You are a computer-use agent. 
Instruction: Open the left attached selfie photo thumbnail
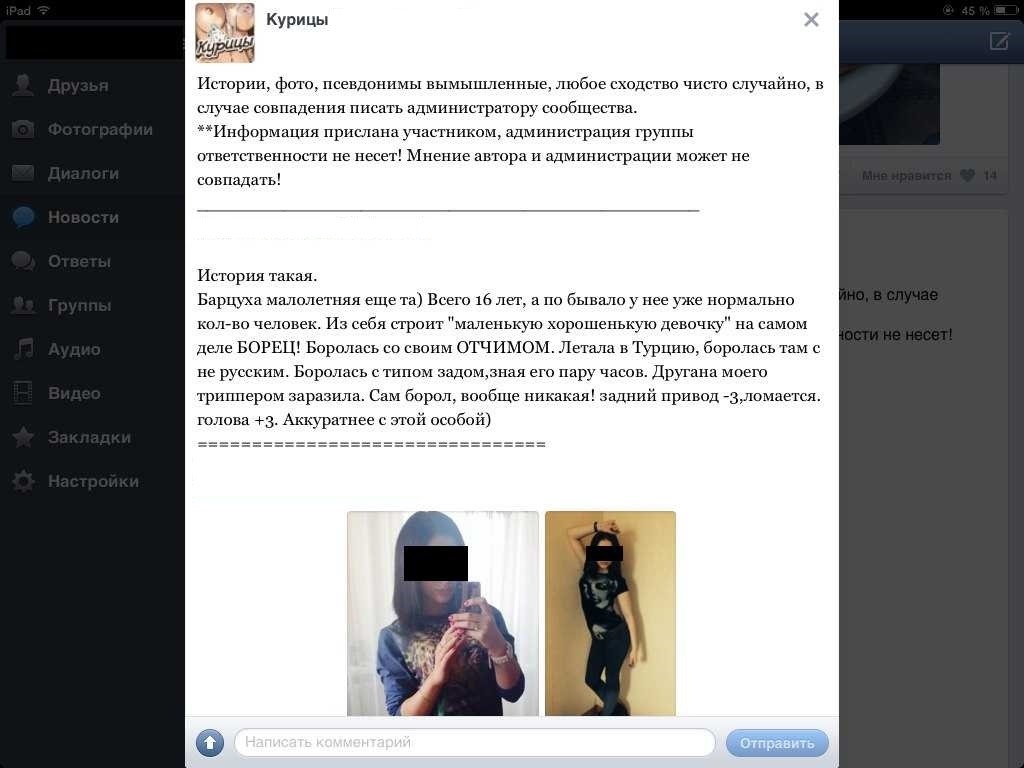(x=443, y=613)
